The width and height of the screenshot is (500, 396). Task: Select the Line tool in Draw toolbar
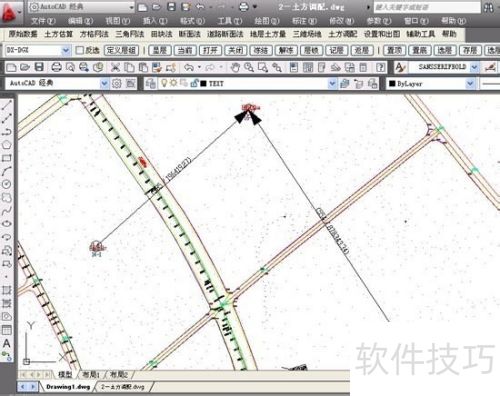coord(7,105)
